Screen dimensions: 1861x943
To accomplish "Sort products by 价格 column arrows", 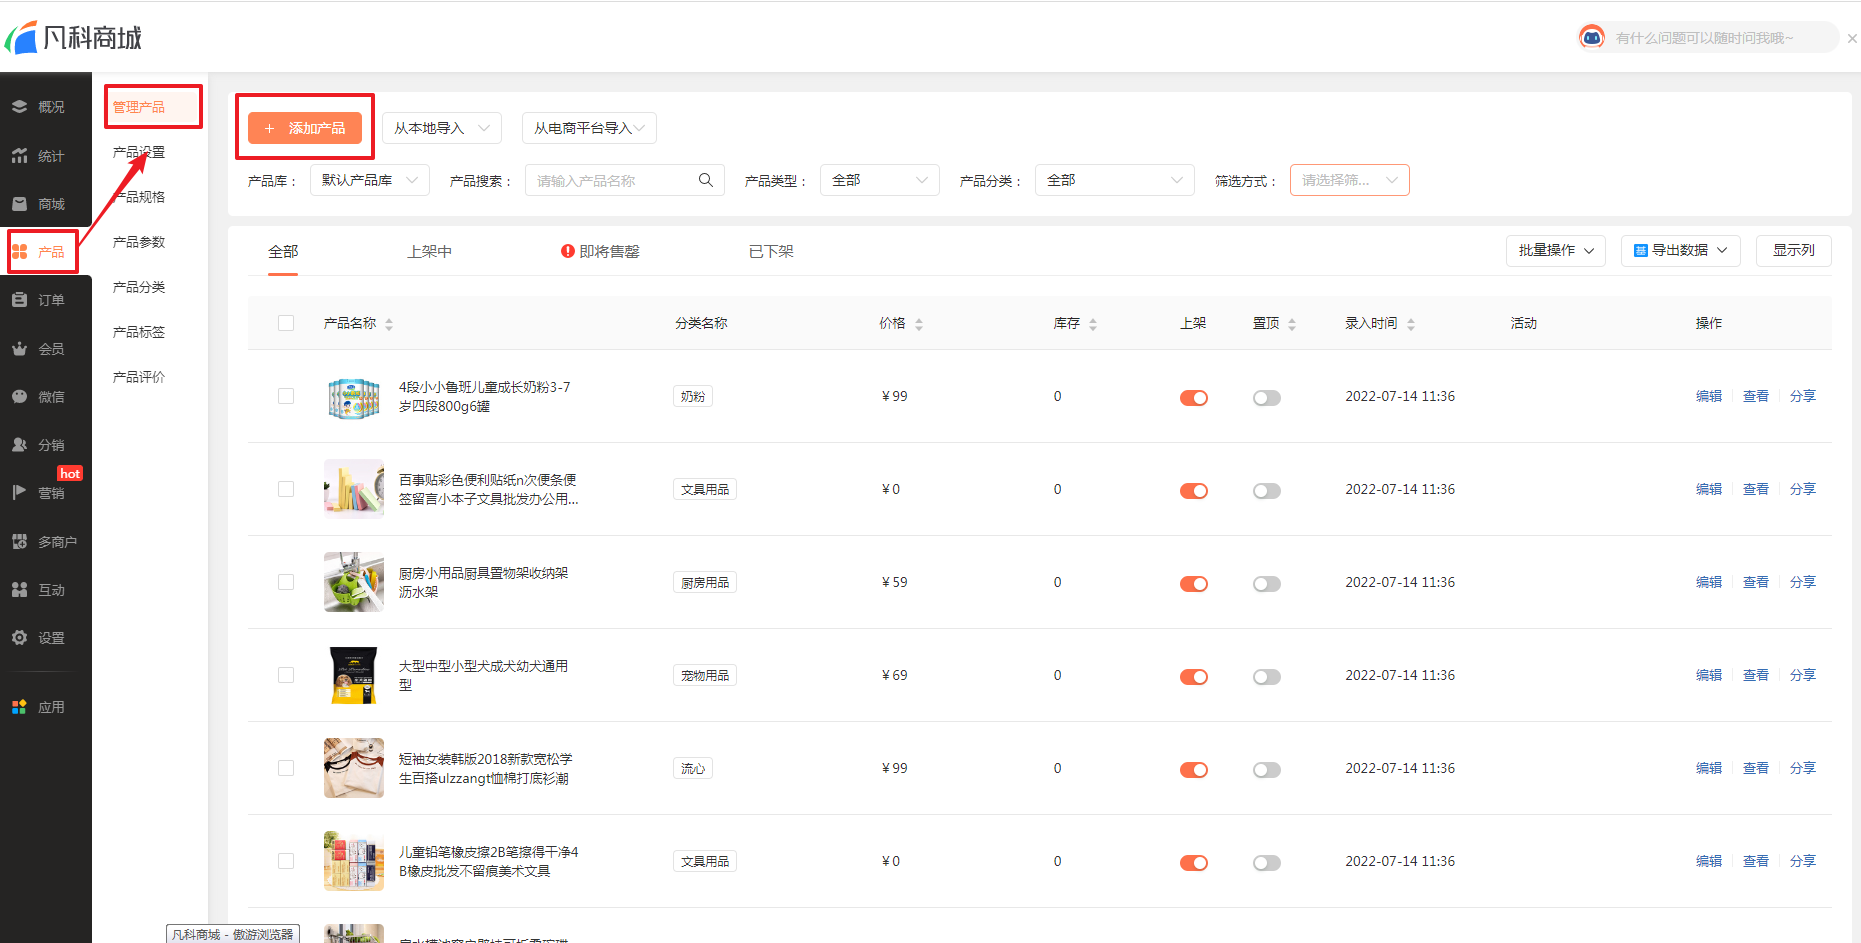I will coord(918,324).
